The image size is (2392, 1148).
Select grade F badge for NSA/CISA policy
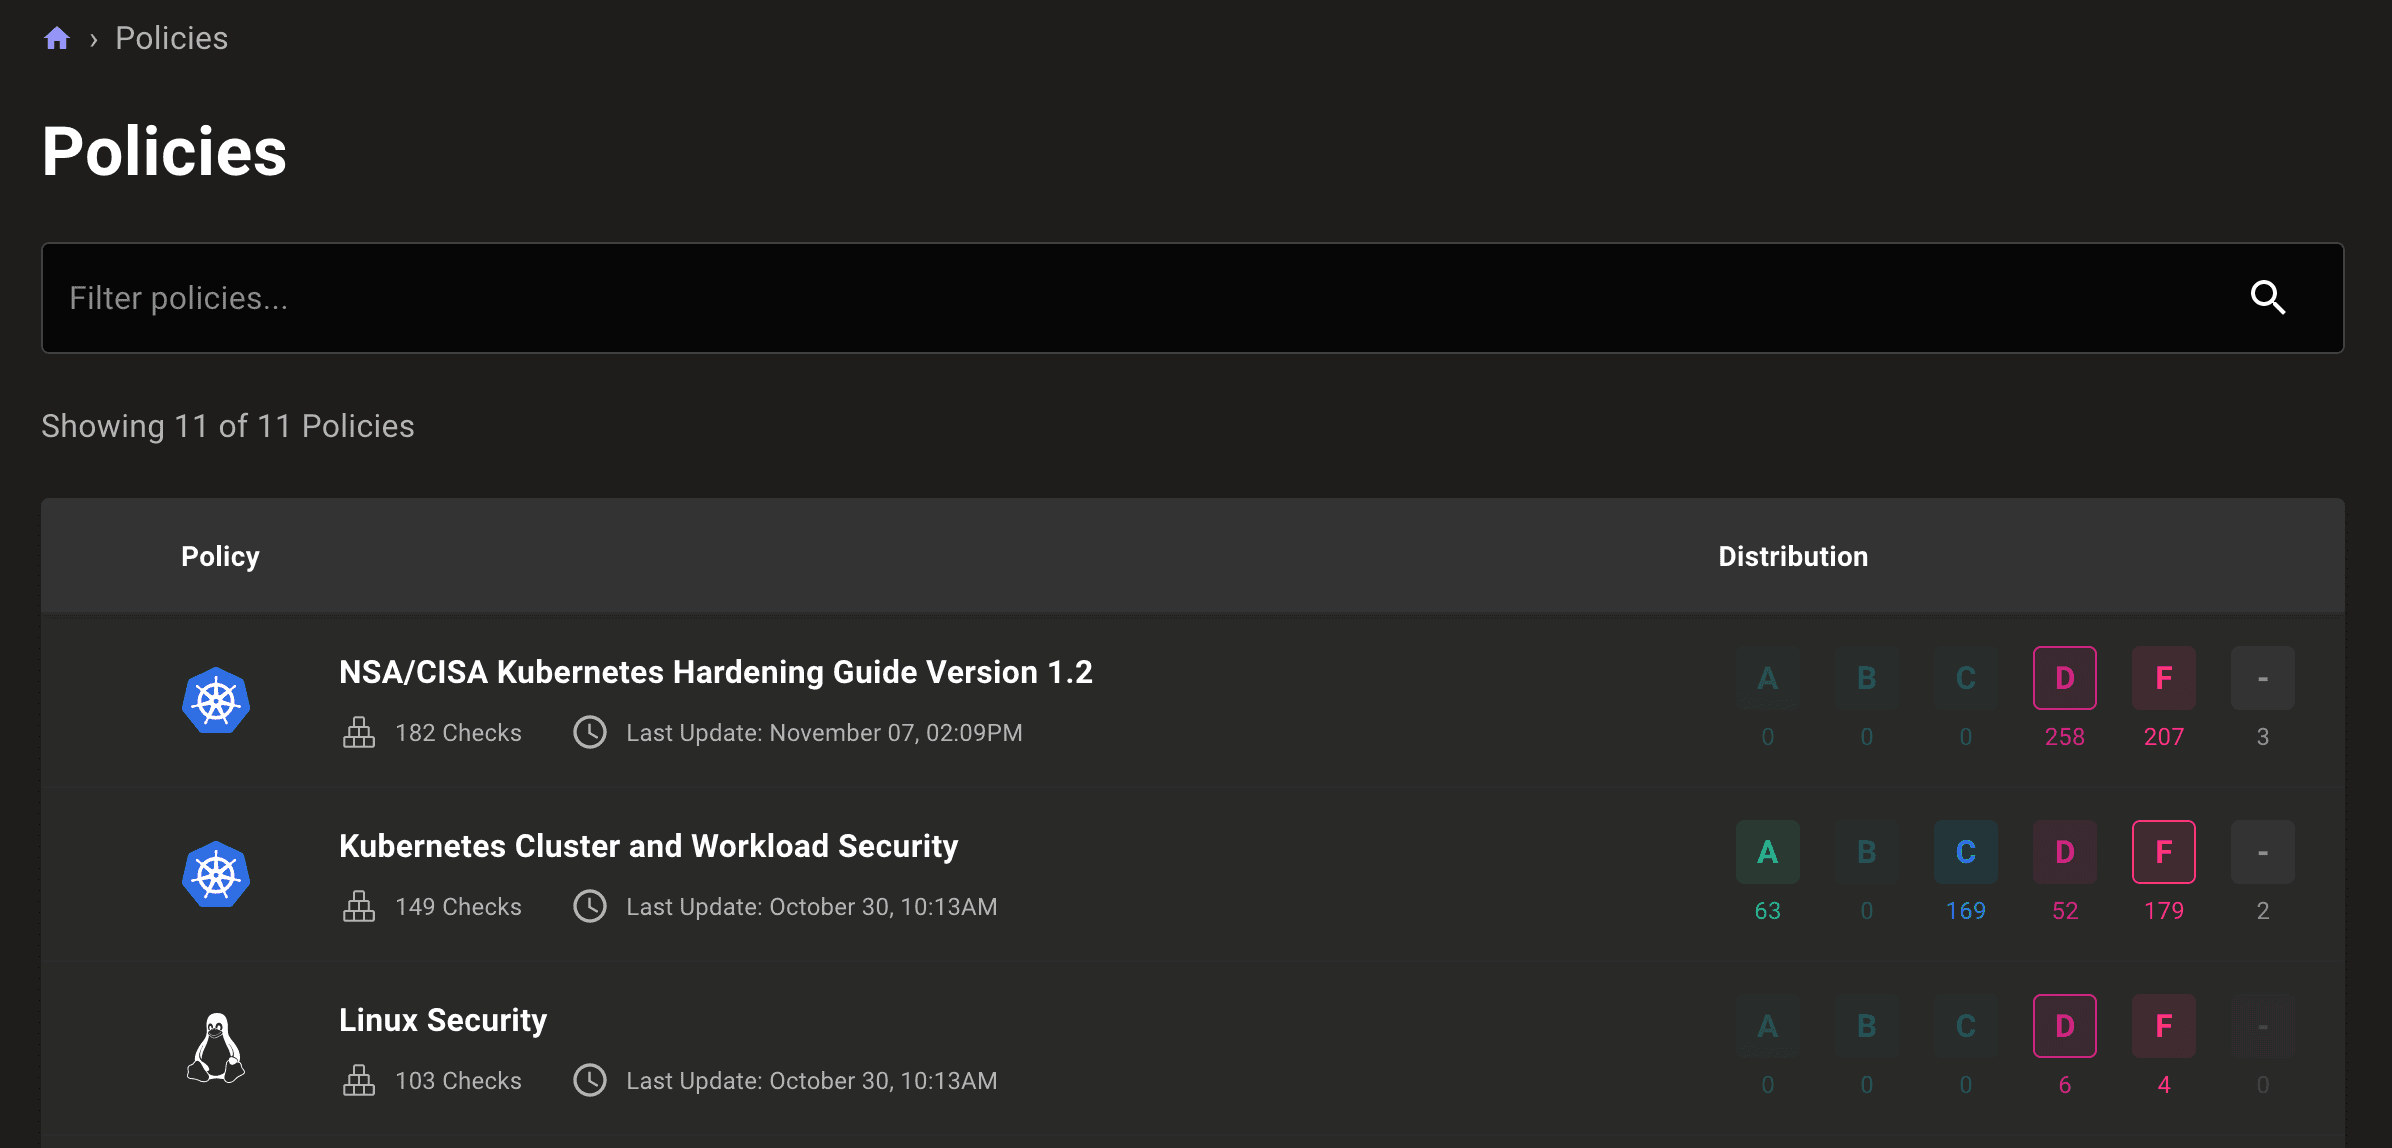click(2163, 678)
